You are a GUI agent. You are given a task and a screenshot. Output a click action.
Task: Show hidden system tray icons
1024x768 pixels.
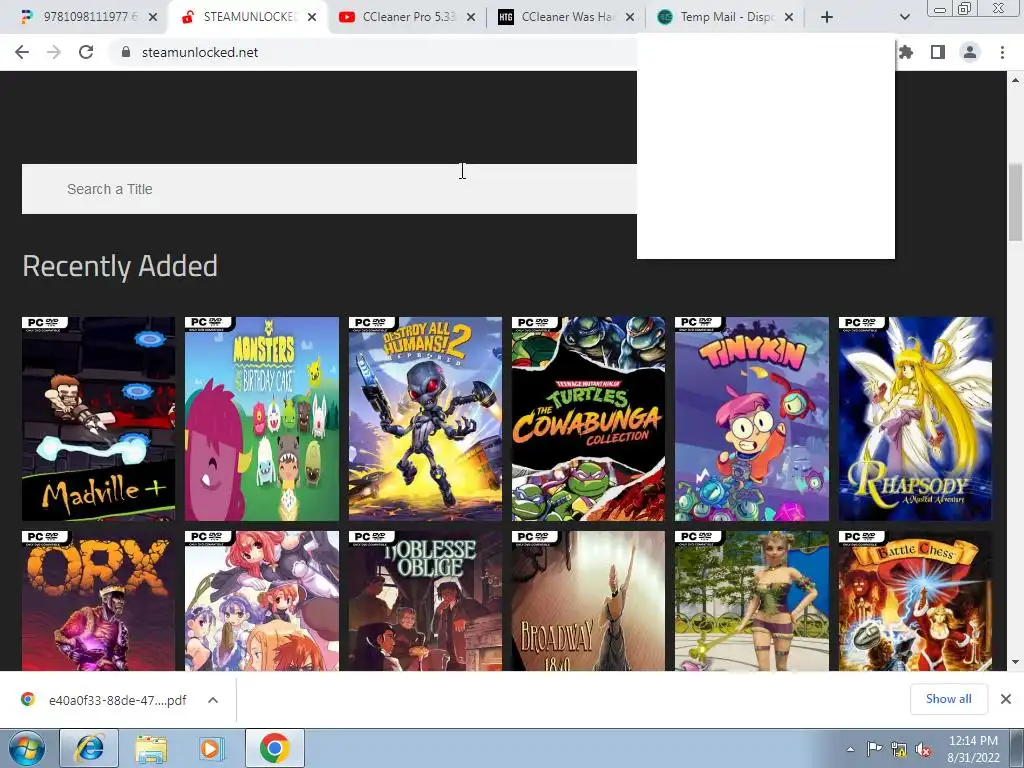[x=850, y=749]
